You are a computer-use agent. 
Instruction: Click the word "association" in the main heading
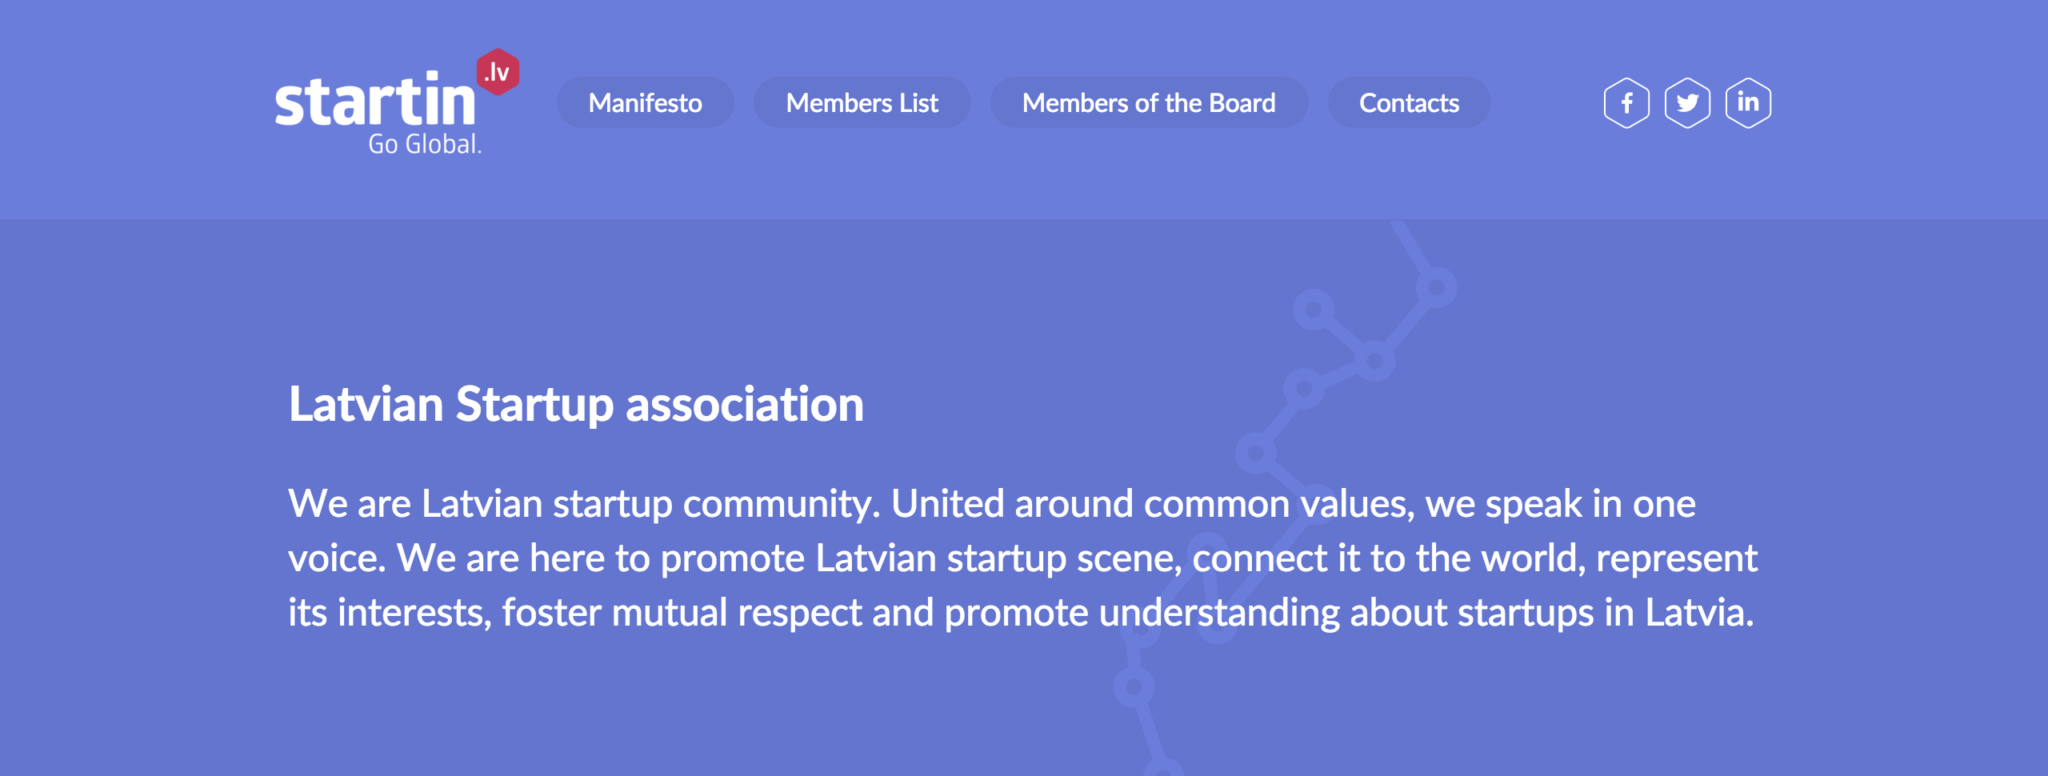click(744, 405)
